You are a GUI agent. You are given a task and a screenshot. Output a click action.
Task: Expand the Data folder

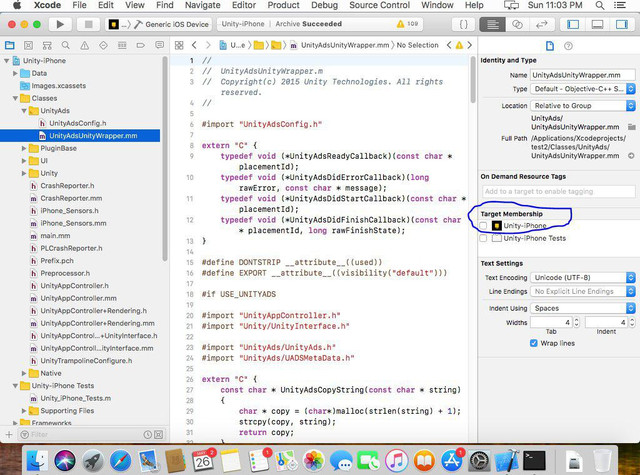pyautogui.click(x=15, y=73)
